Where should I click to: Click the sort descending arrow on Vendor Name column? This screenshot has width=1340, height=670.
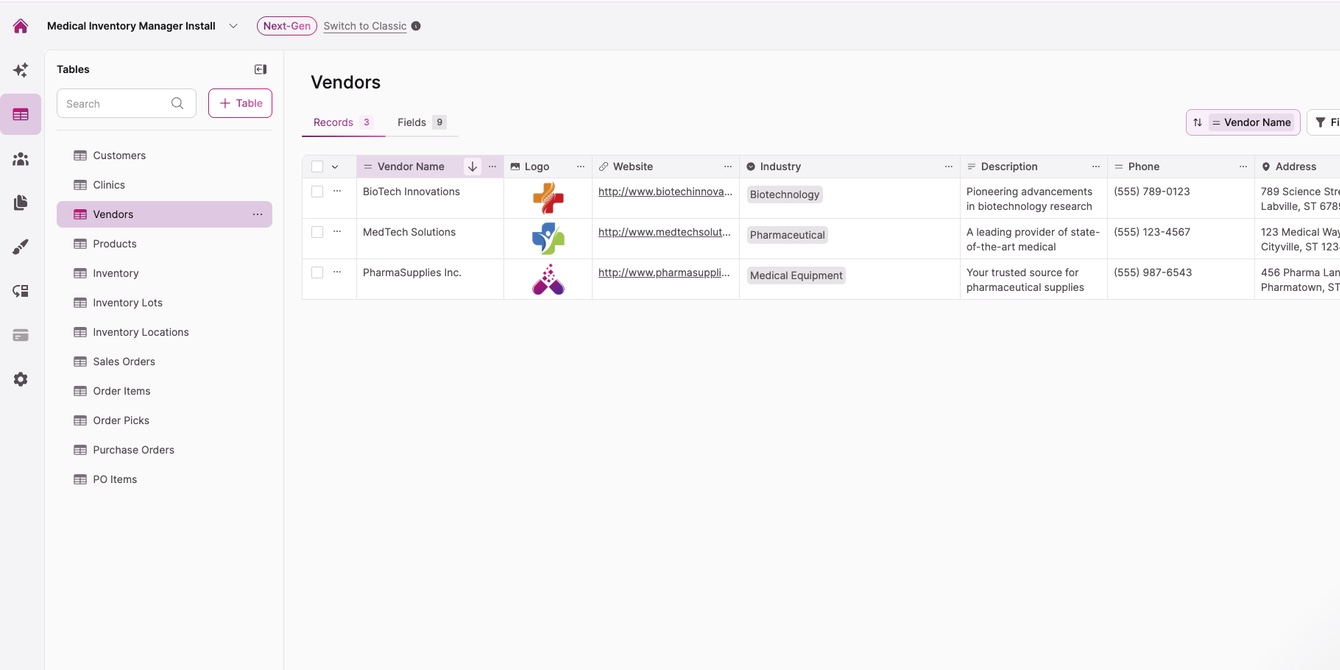coord(472,167)
